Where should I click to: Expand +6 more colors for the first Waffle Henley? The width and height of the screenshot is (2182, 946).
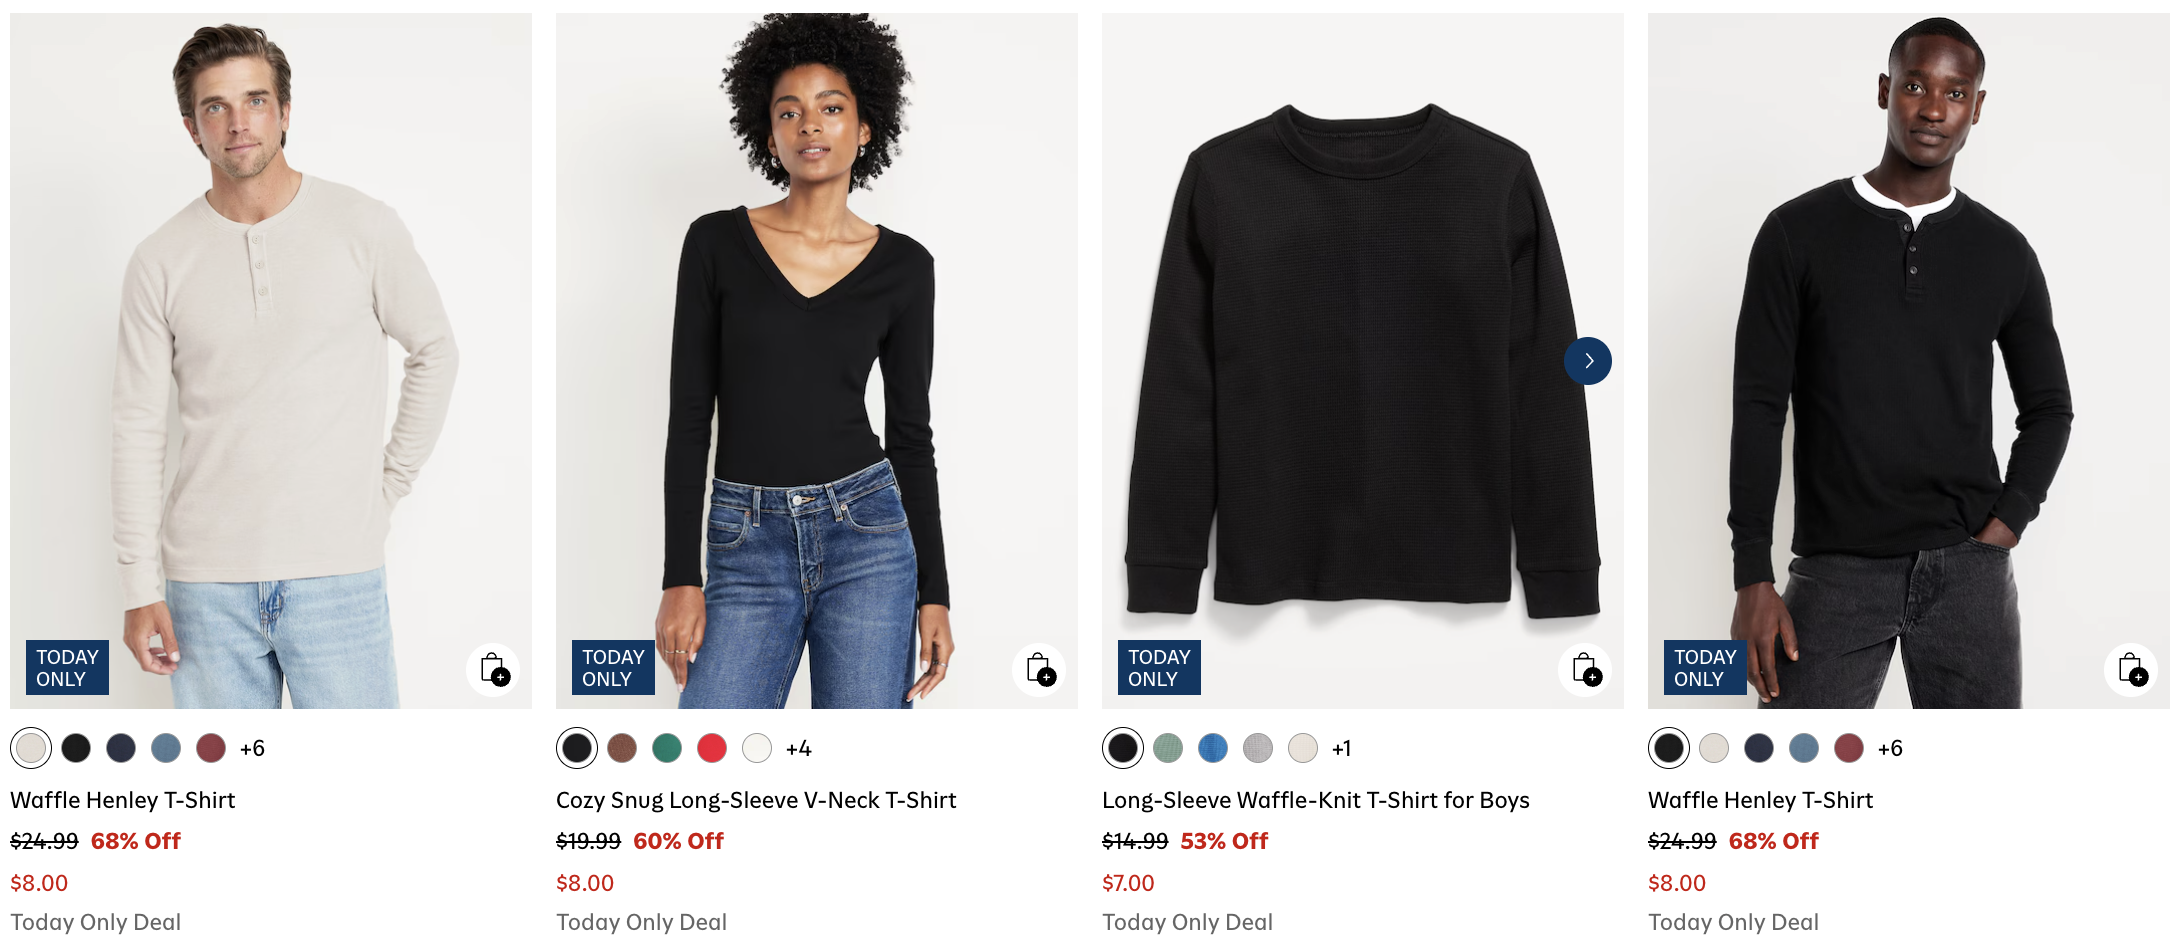click(252, 748)
